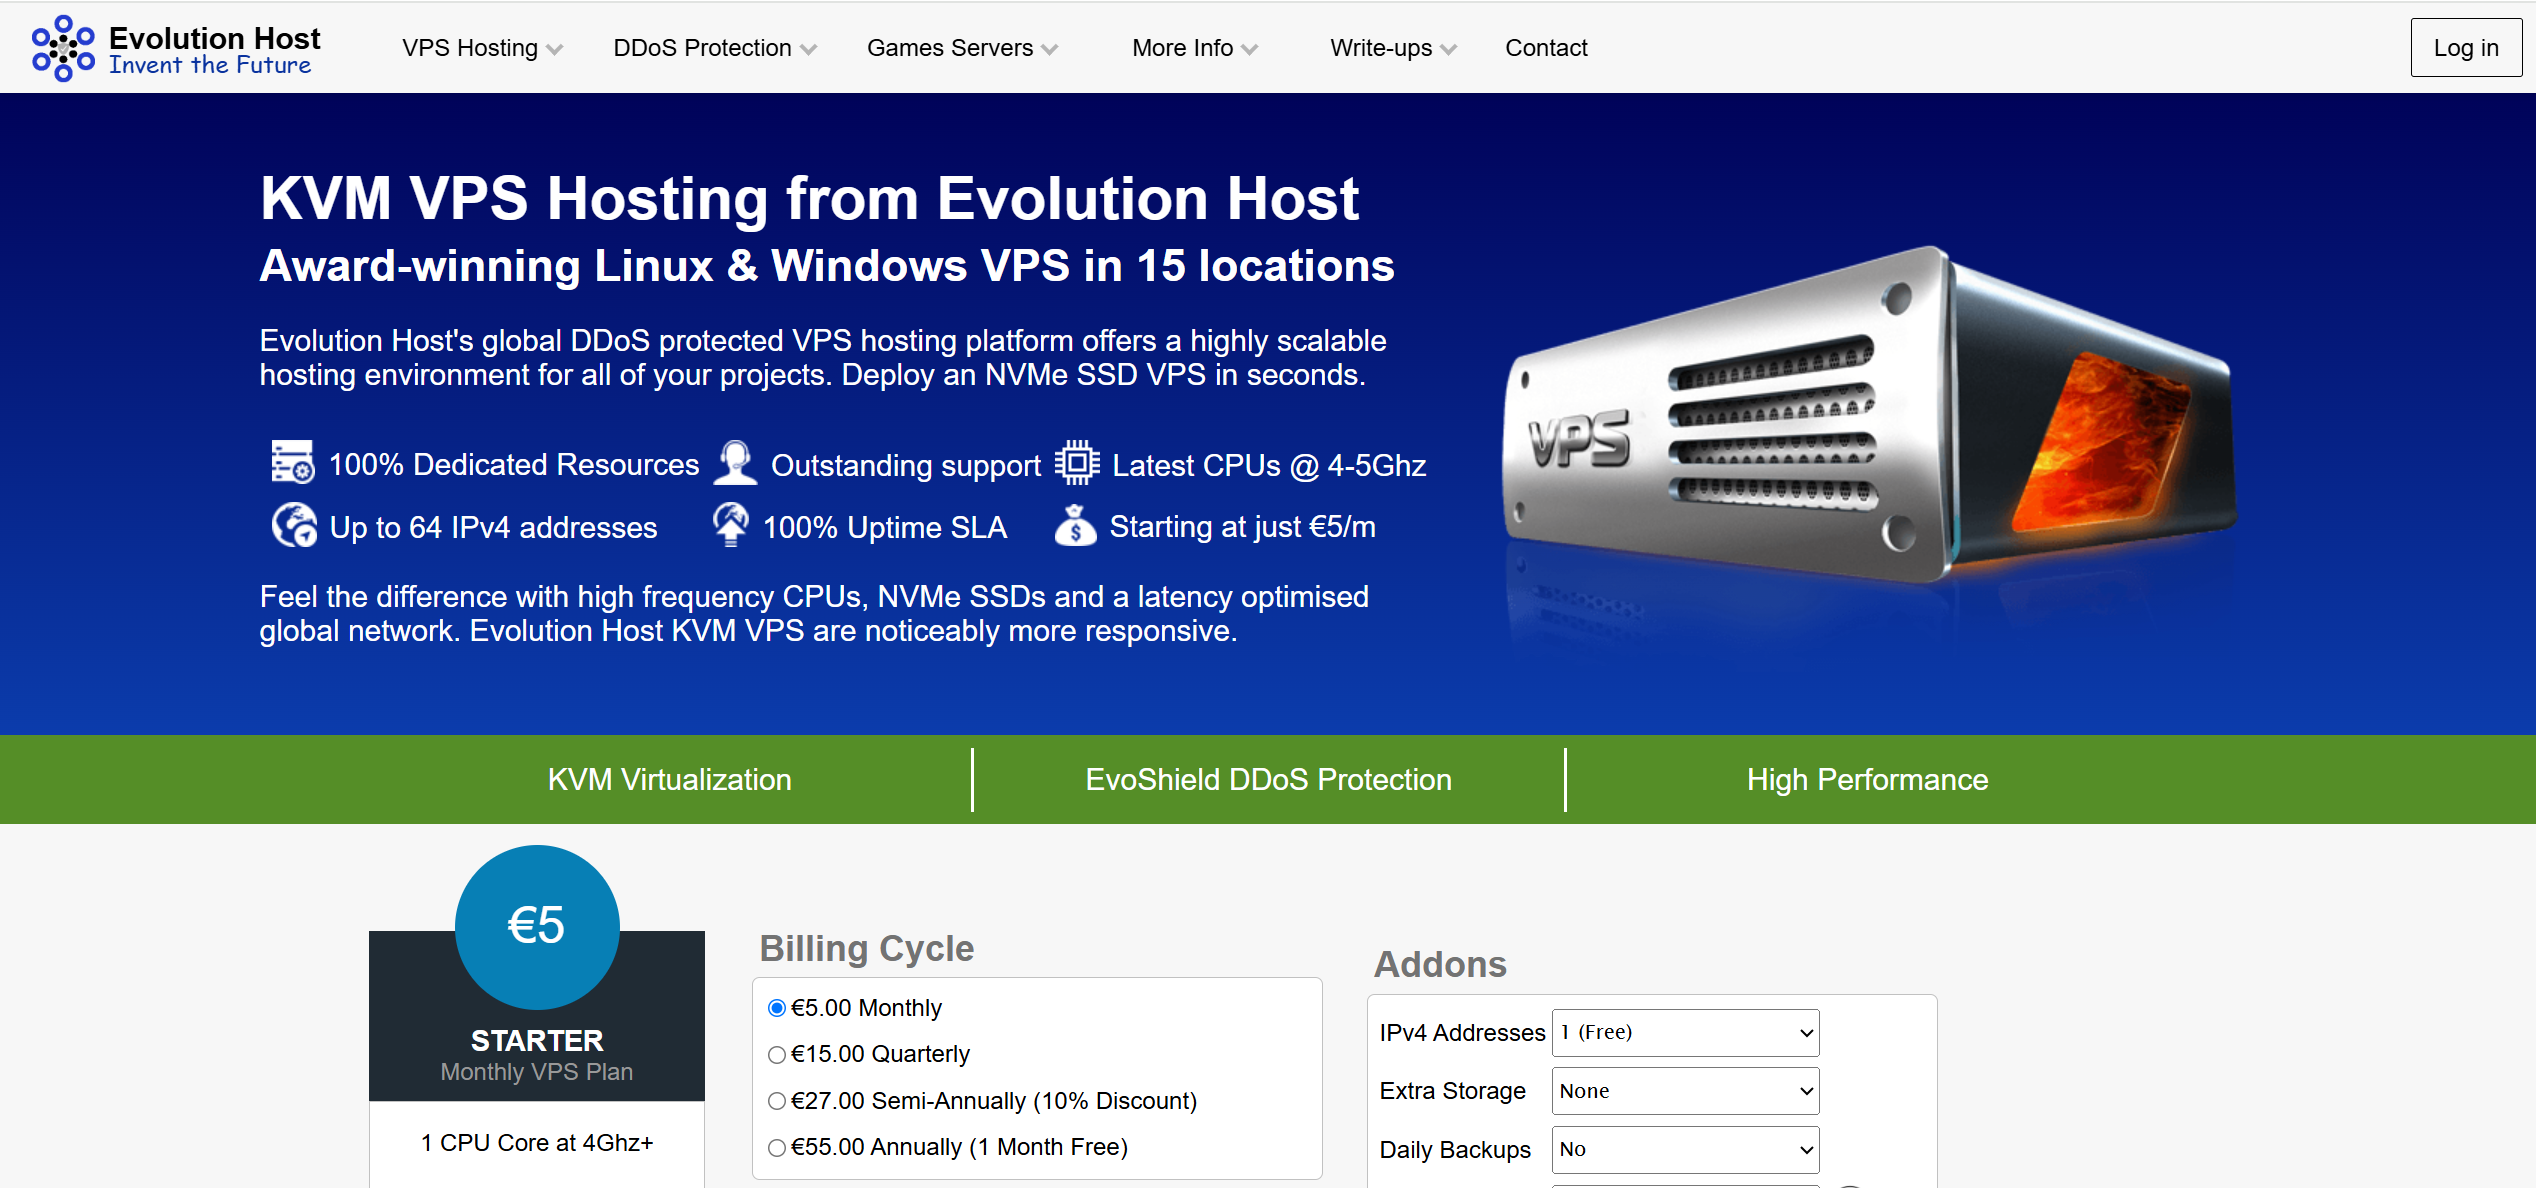Click the 100% Dedicated Resources server icon
This screenshot has height=1188, width=2536.
pyautogui.click(x=293, y=463)
